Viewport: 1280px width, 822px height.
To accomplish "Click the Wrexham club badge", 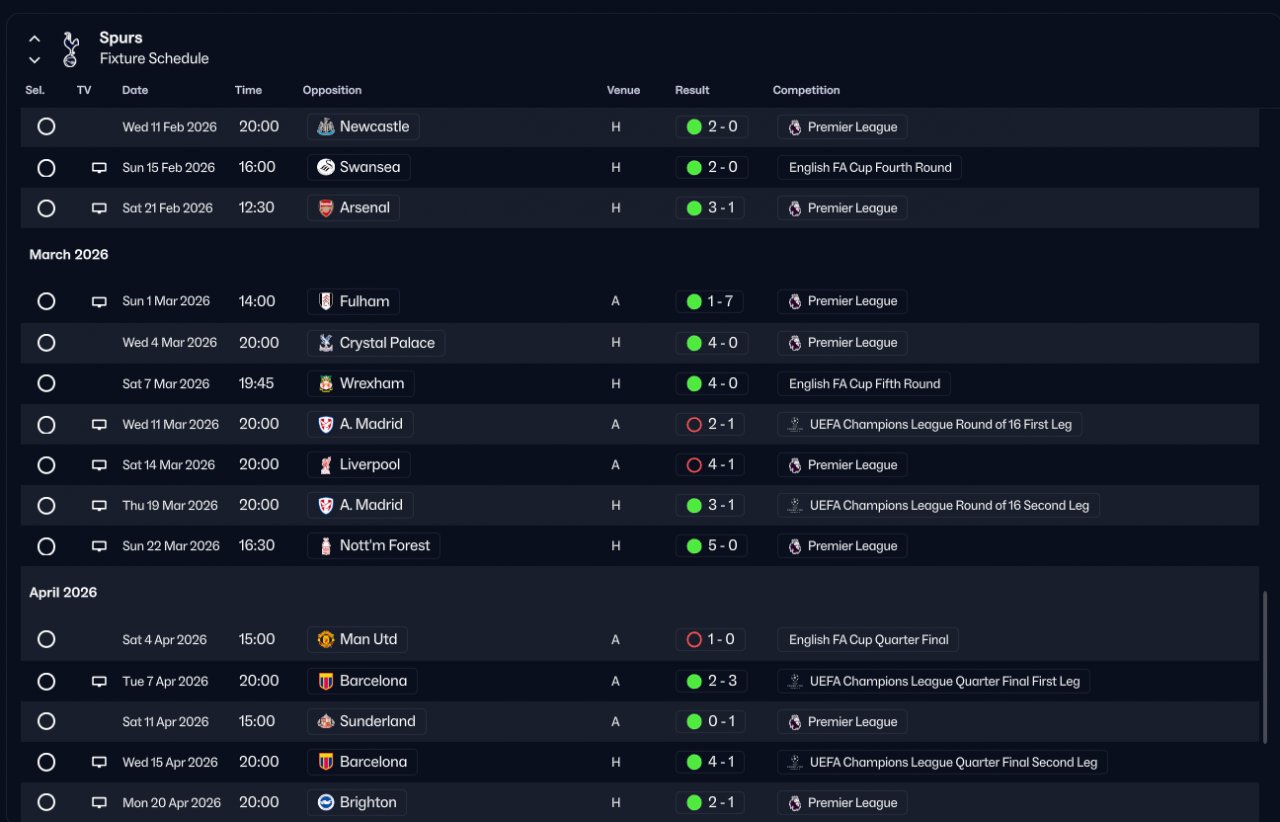I will click(x=325, y=384).
